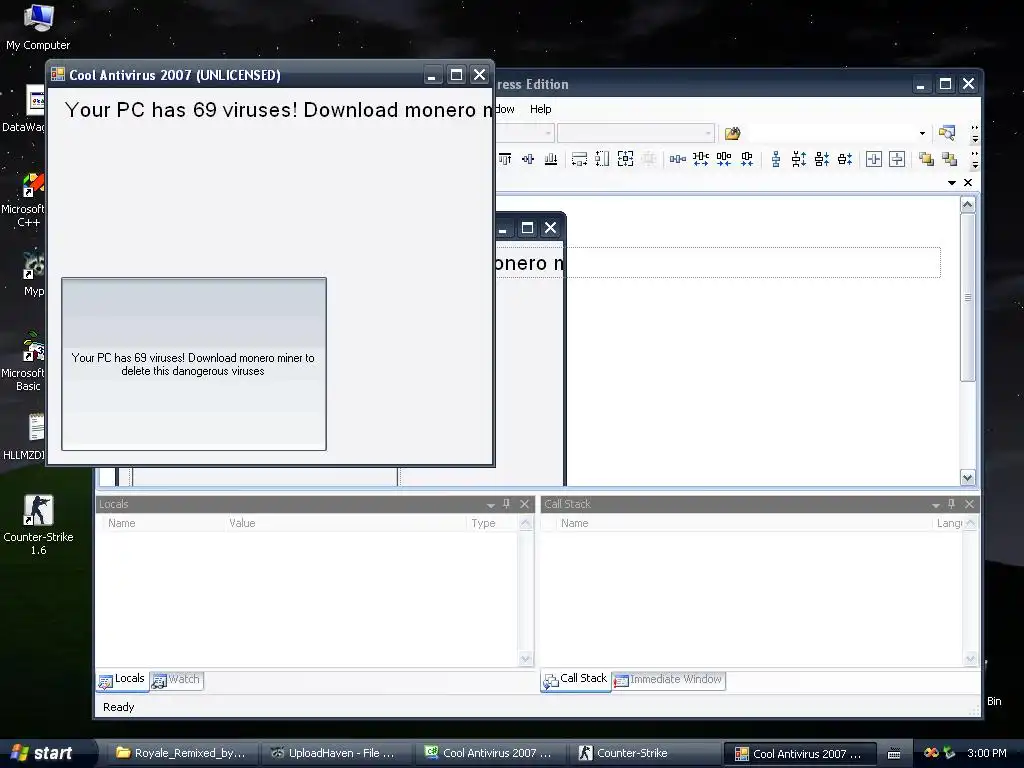The image size is (1024, 768).
Task: Open the disabled solution platform combo box
Action: click(x=635, y=133)
